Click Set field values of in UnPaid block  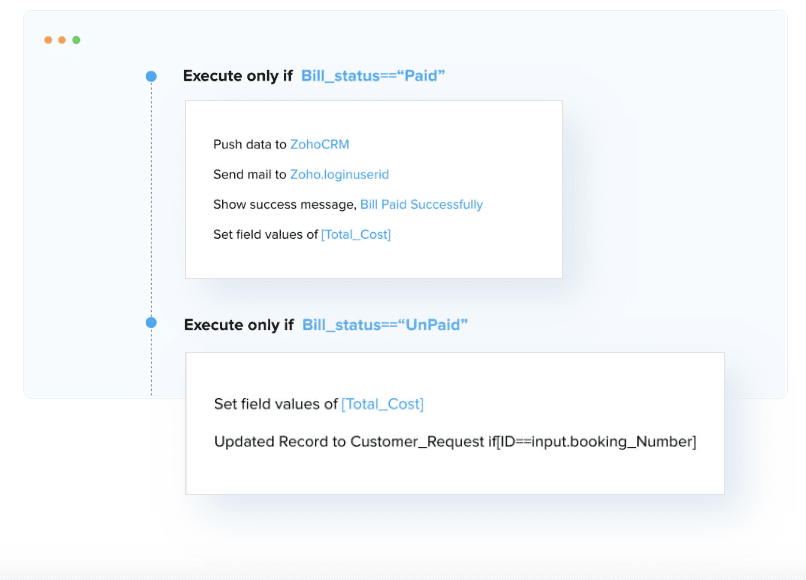276,404
